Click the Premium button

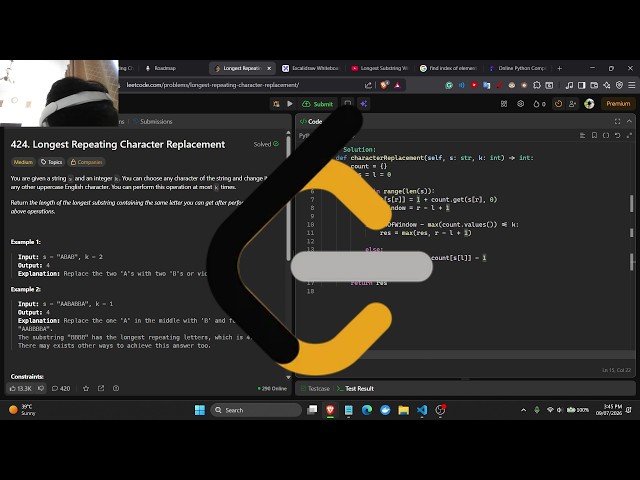[618, 104]
